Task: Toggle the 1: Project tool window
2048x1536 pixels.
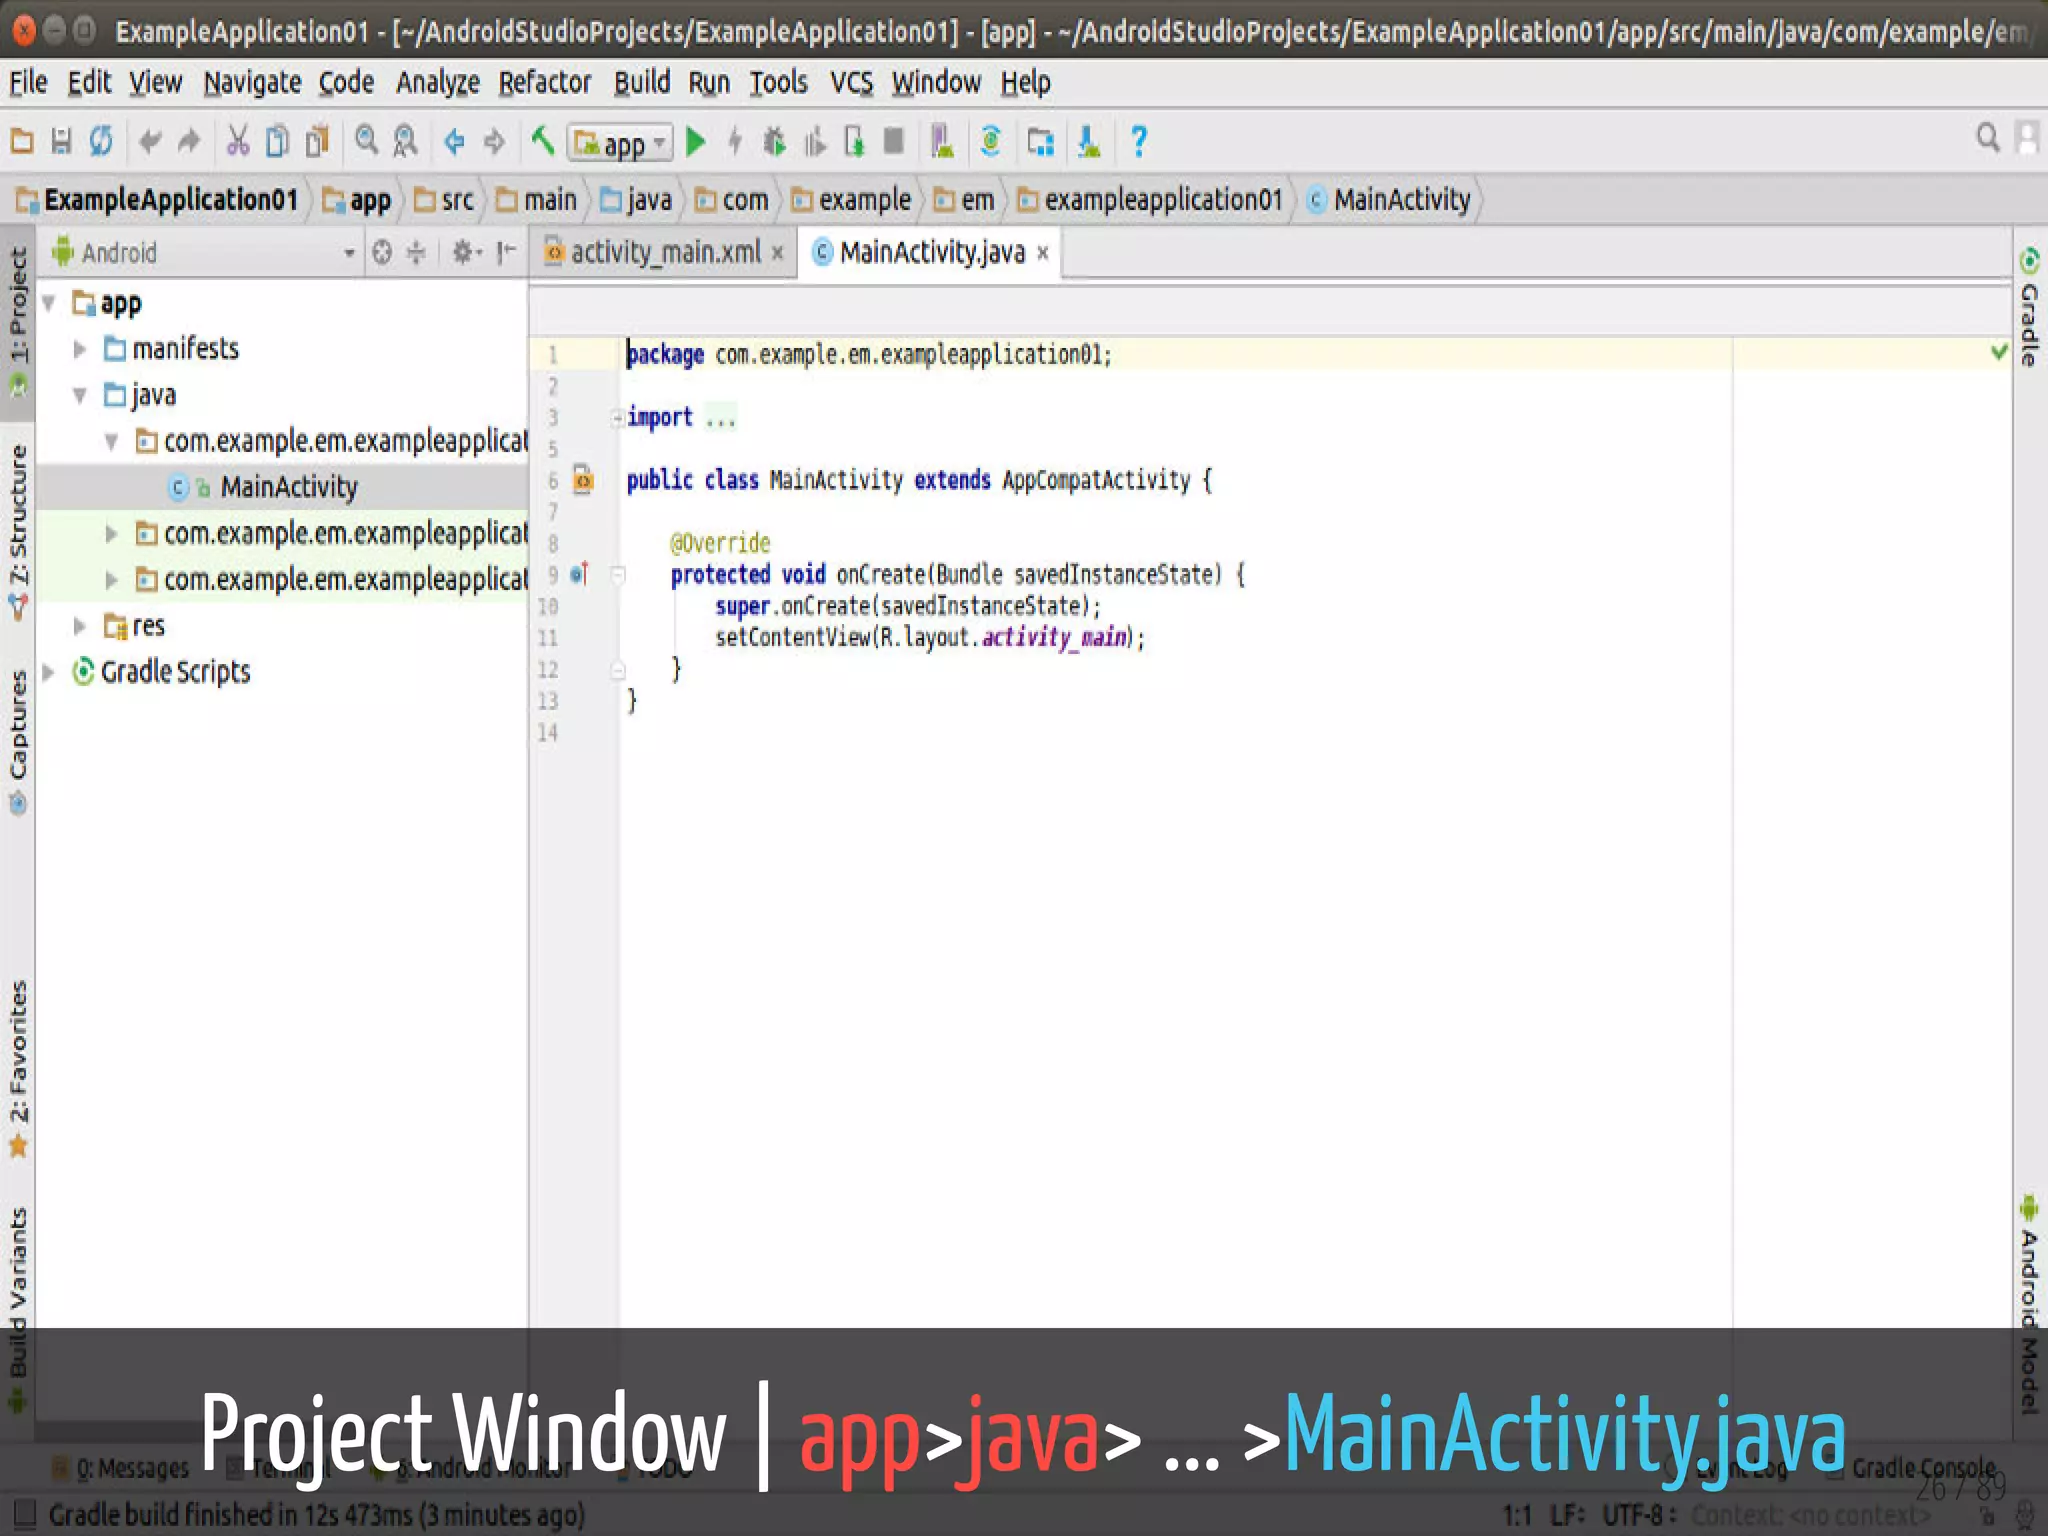Action: (x=18, y=320)
